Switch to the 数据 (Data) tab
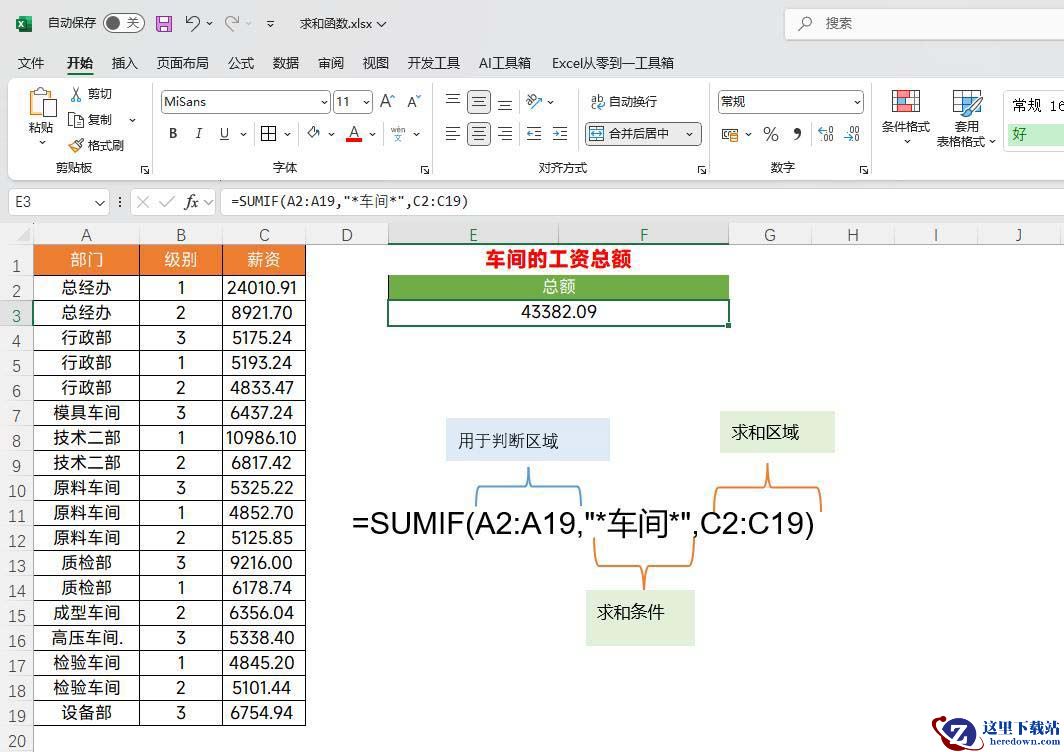 (286, 63)
